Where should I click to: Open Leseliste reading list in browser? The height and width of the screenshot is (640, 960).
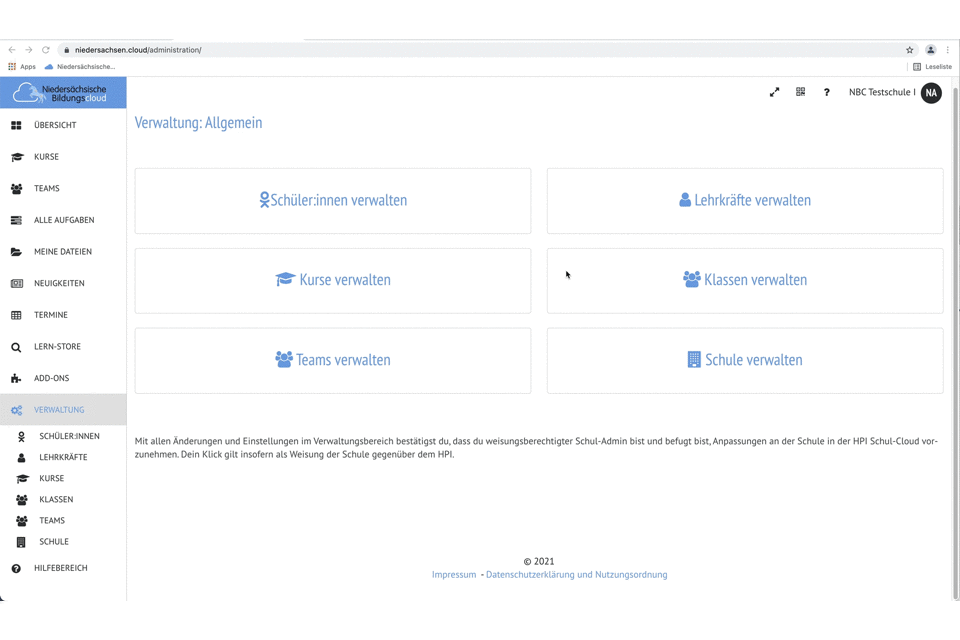click(932, 67)
